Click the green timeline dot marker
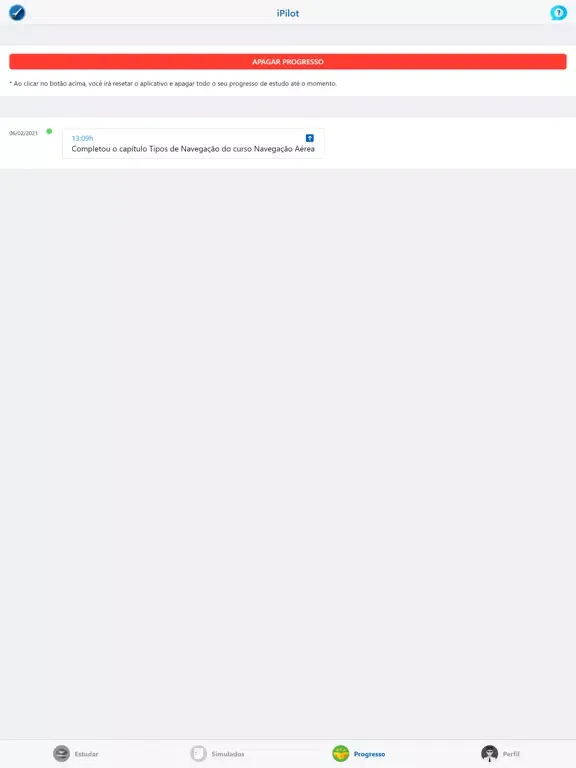 (x=49, y=131)
